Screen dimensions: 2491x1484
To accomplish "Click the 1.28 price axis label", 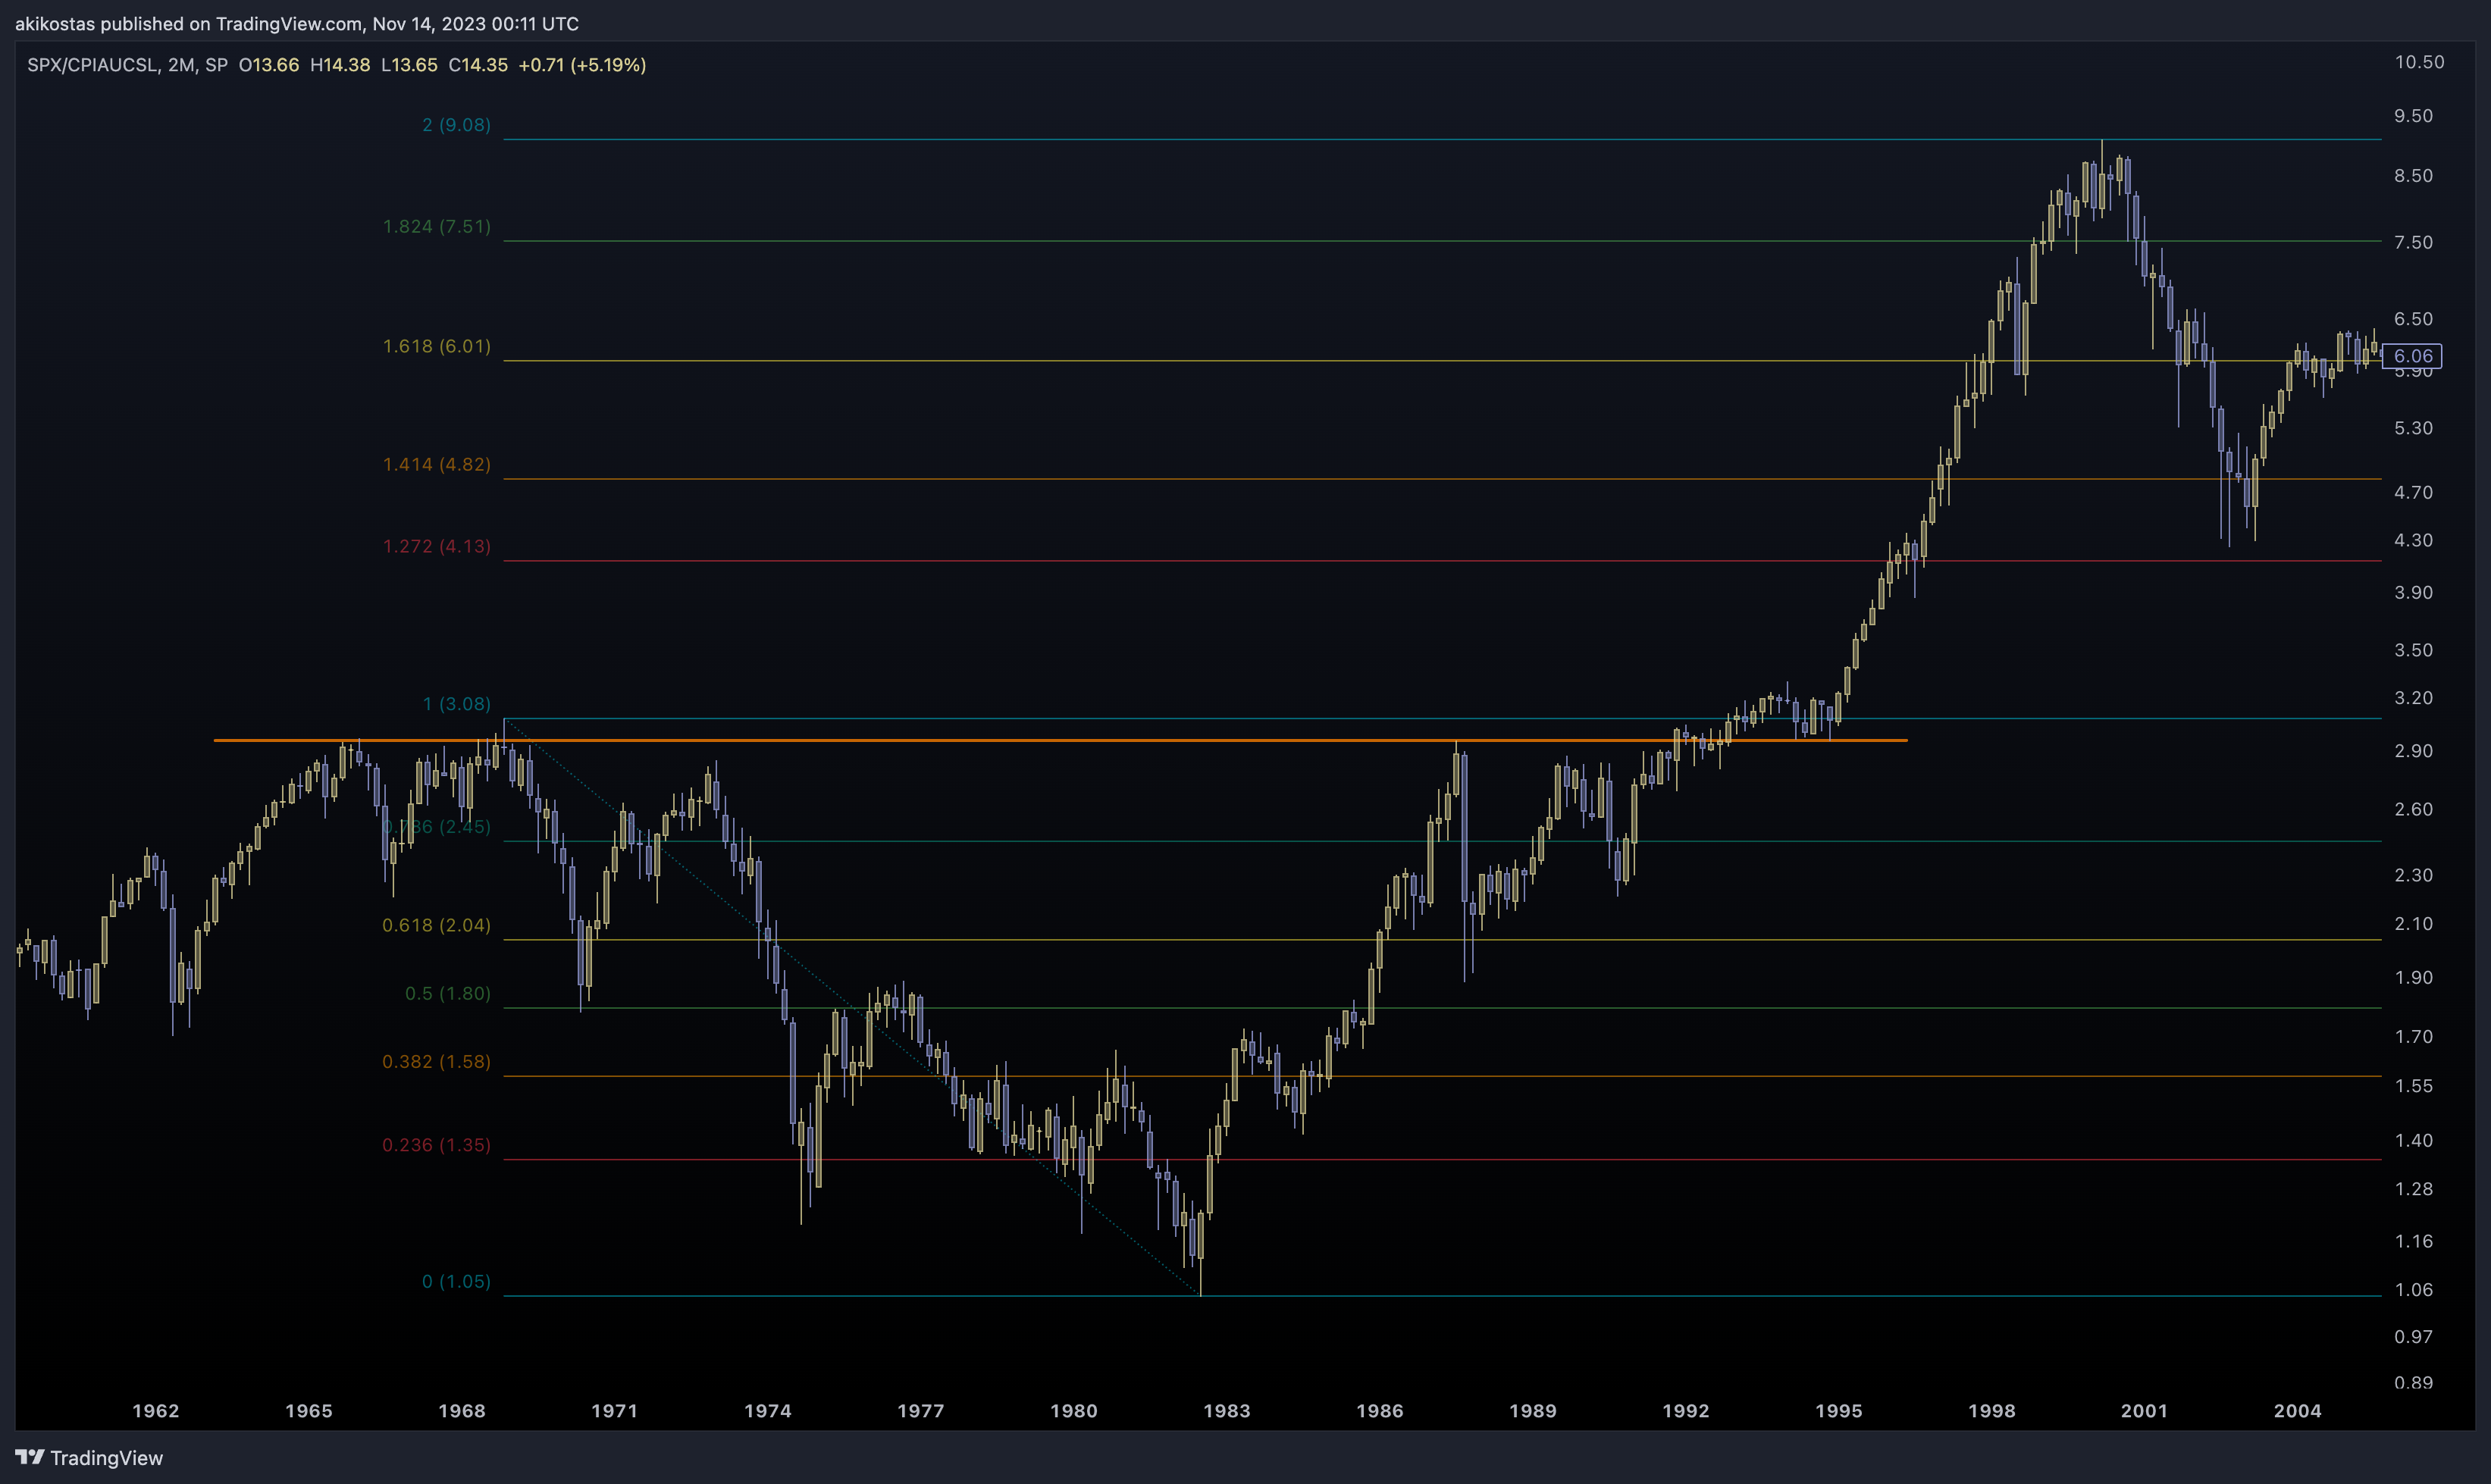I will tap(2413, 1189).
